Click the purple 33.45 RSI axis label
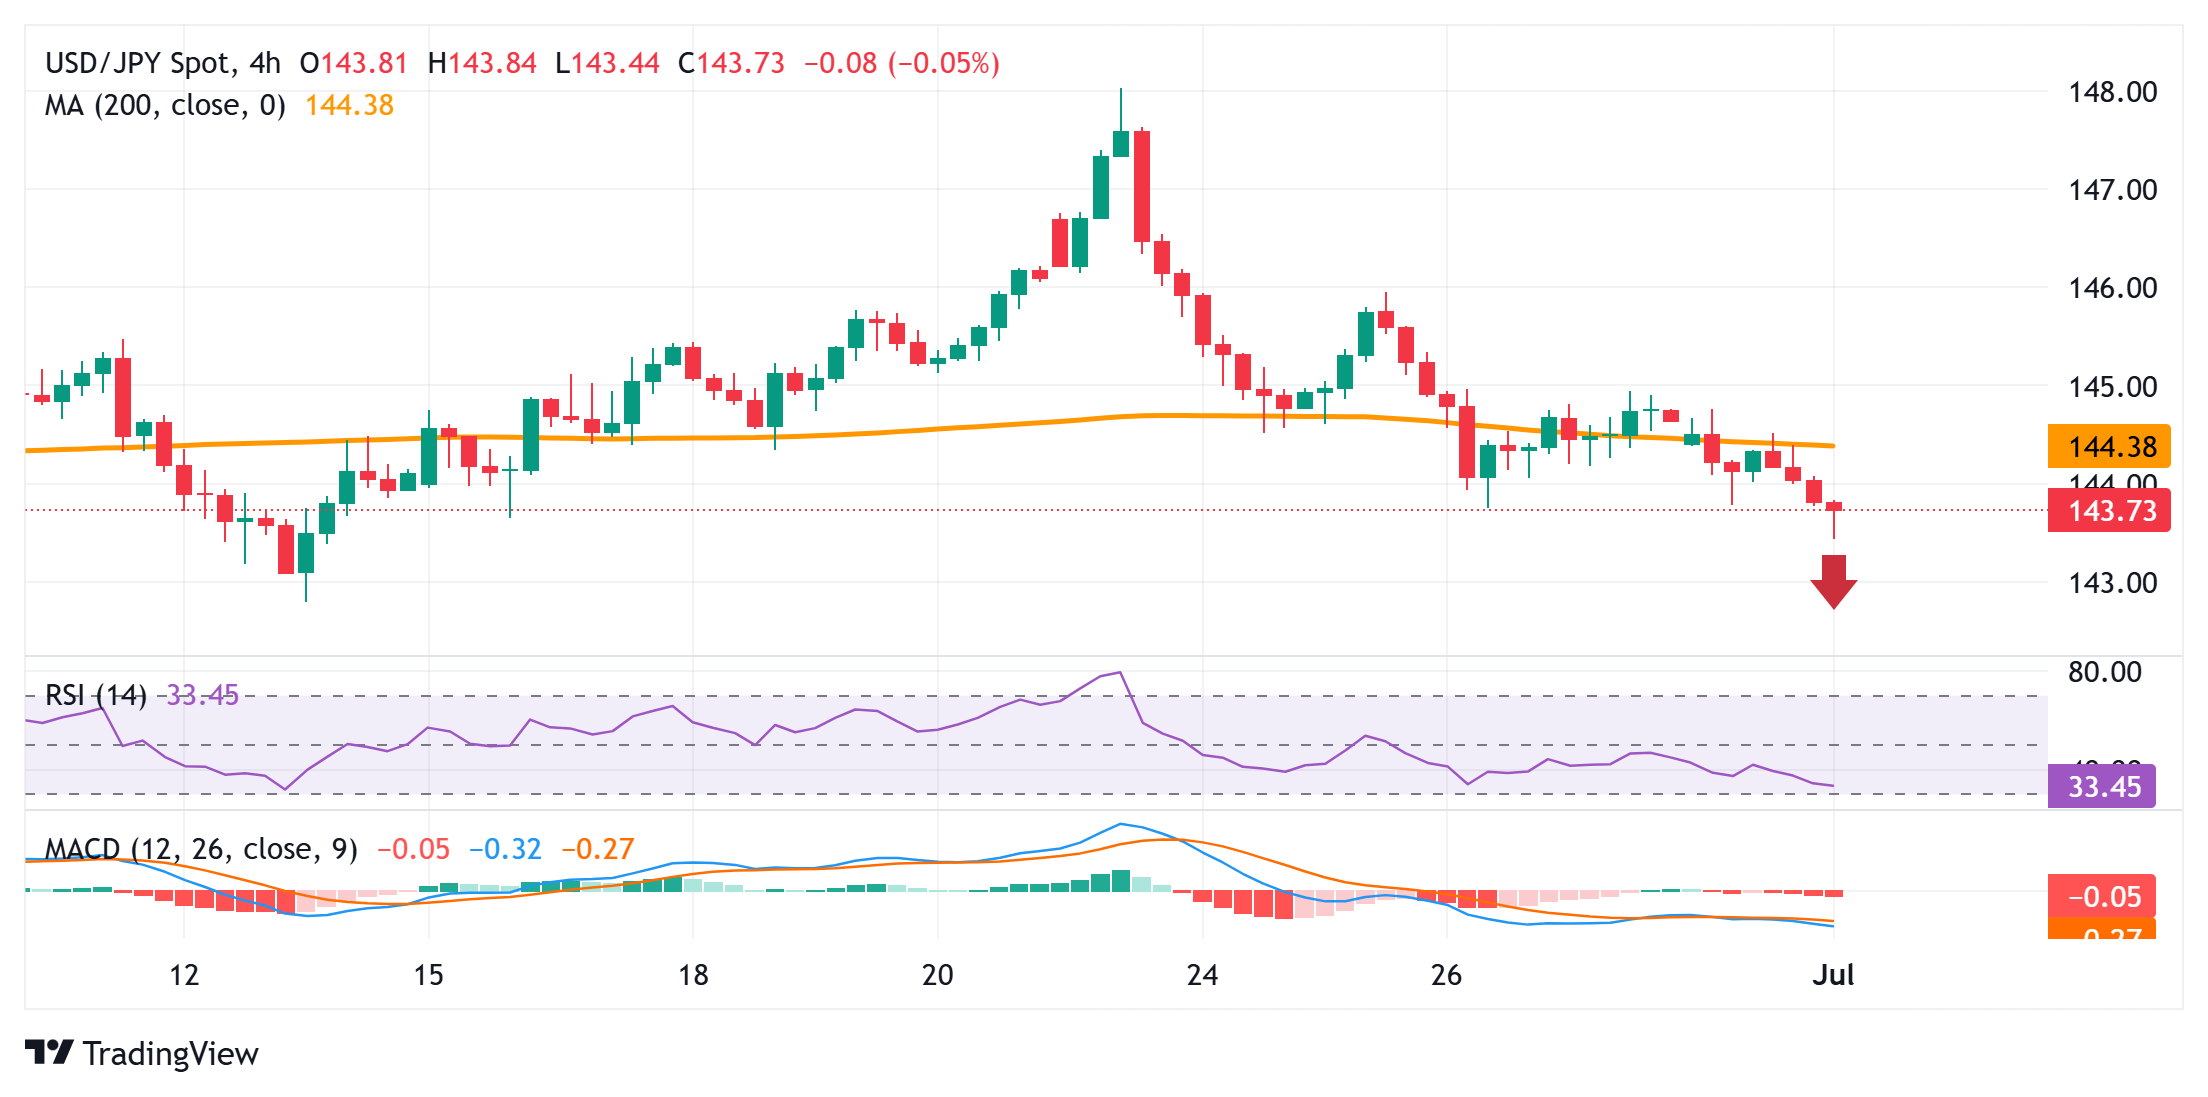Viewport: 2208px width, 1097px height. point(2102,787)
